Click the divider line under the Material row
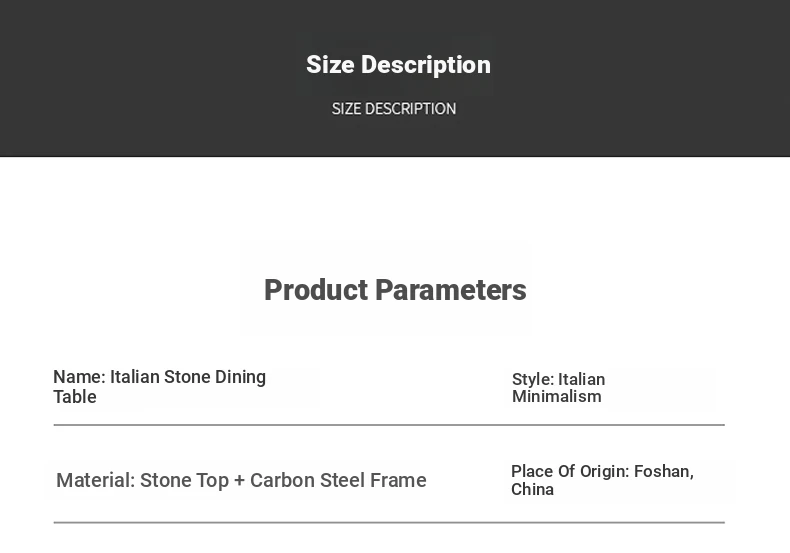790x553 pixels. 389,523
